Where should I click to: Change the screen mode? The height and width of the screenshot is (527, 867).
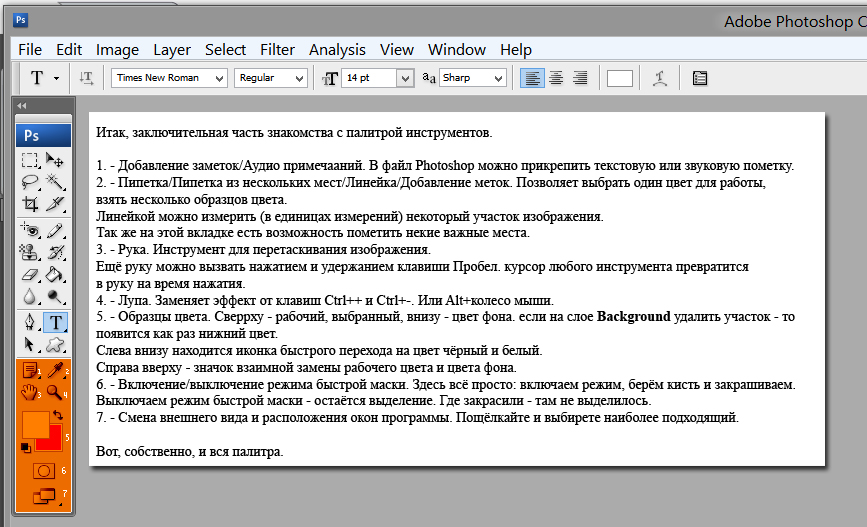44,497
